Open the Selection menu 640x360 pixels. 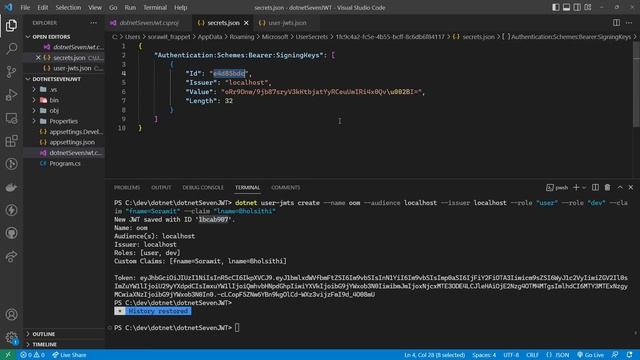[x=68, y=7]
